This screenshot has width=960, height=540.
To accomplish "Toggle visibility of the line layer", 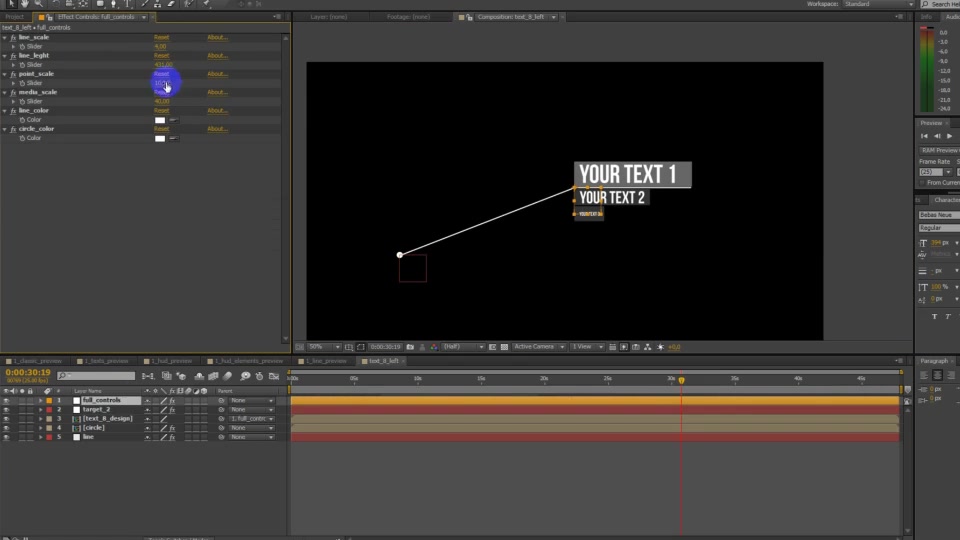I will 6,437.
